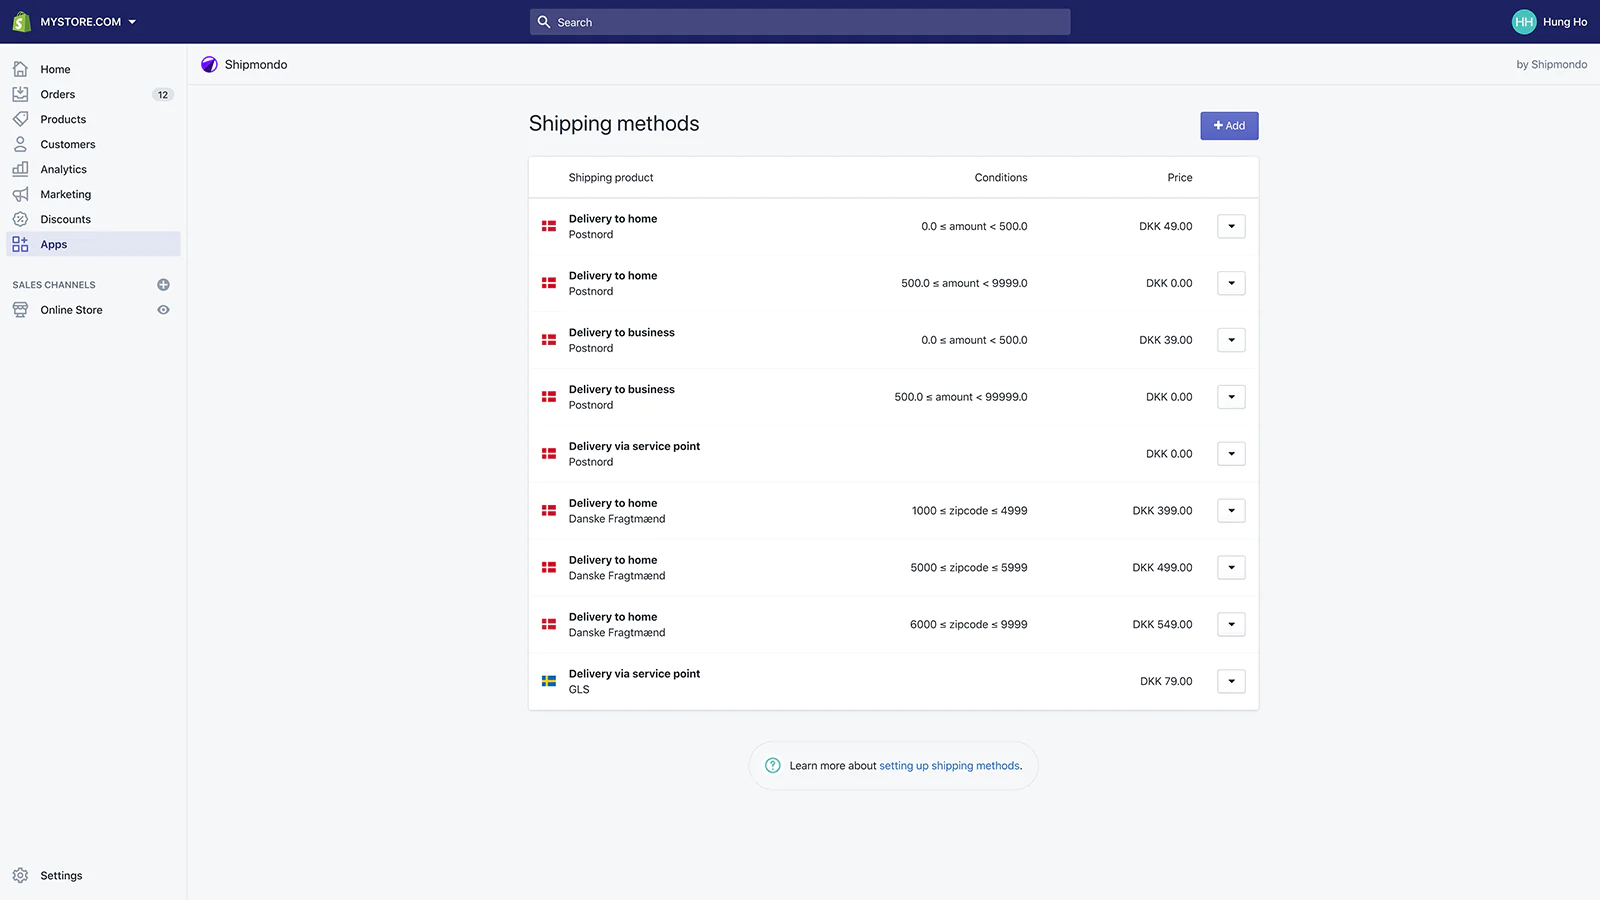Image resolution: width=1600 pixels, height=900 pixels.
Task: Click the Online Store storefront icon
Action: tap(20, 310)
